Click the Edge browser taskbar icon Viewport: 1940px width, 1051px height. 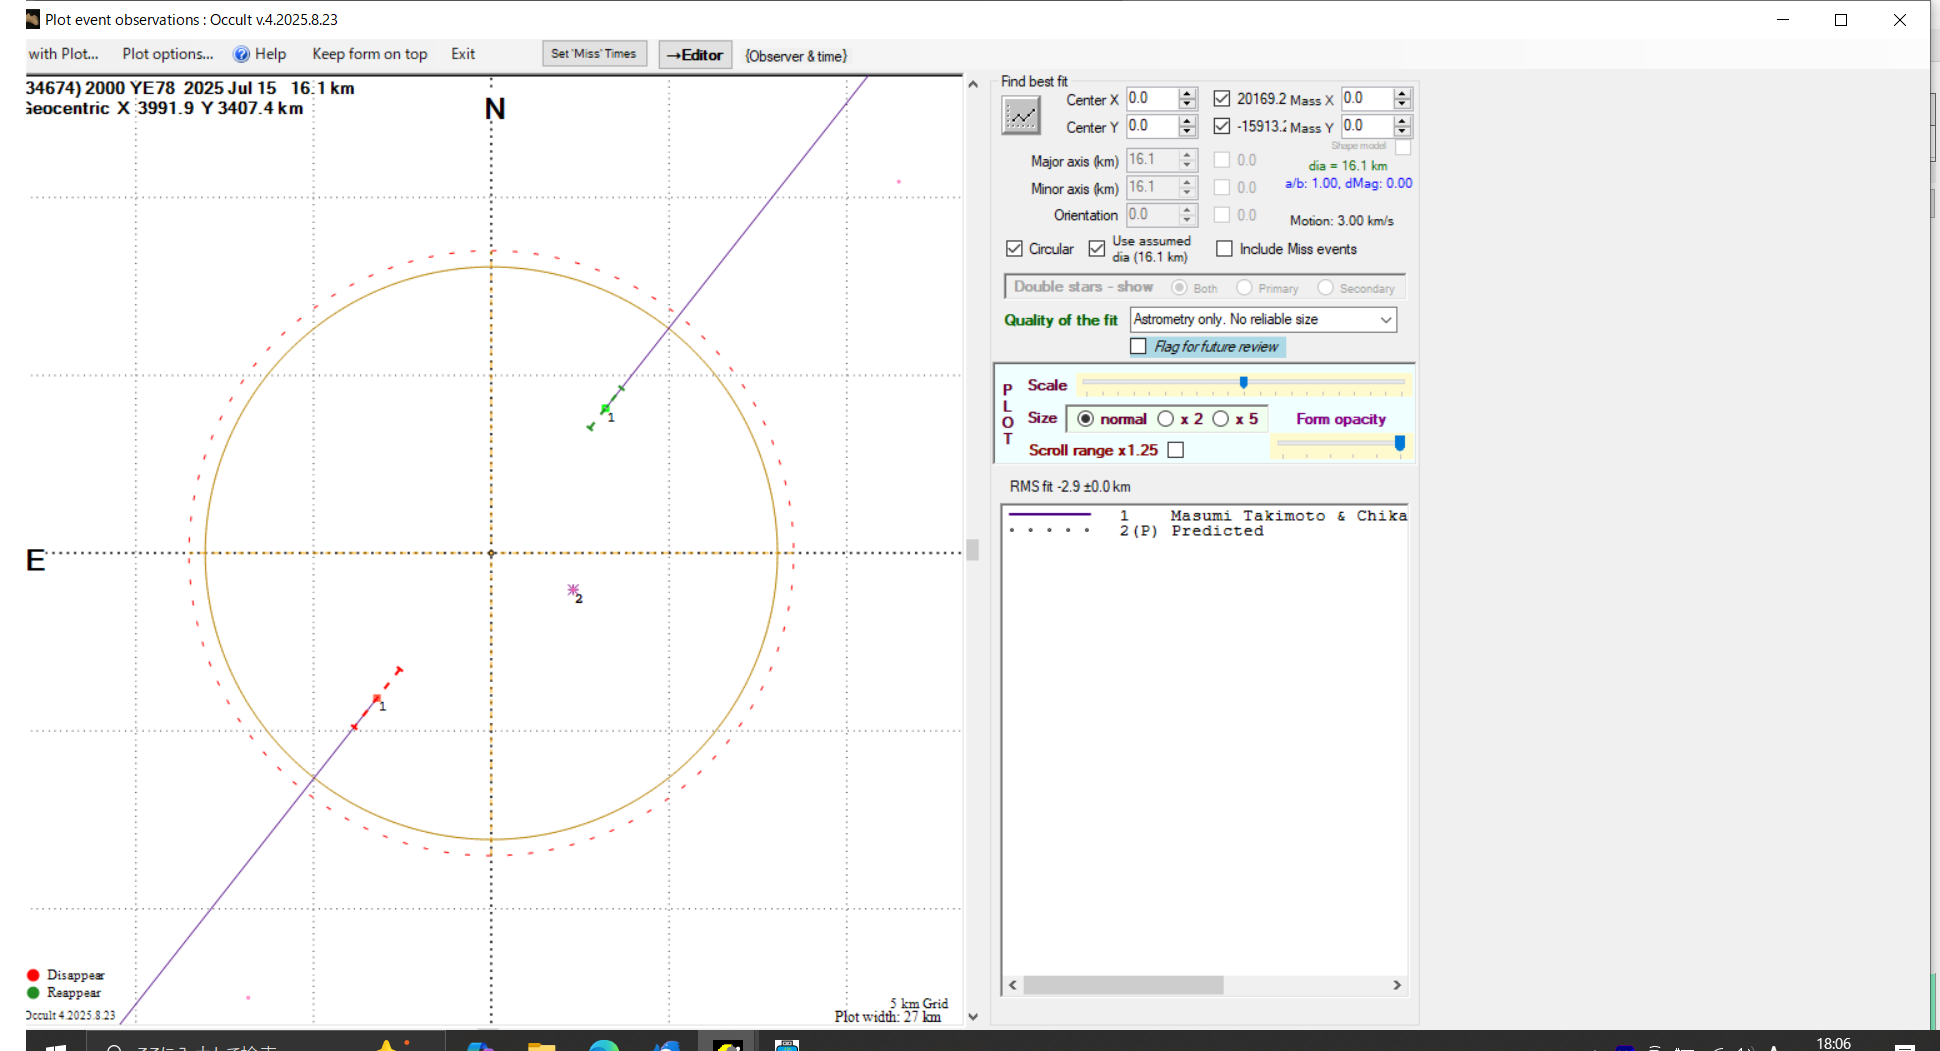(x=603, y=1045)
